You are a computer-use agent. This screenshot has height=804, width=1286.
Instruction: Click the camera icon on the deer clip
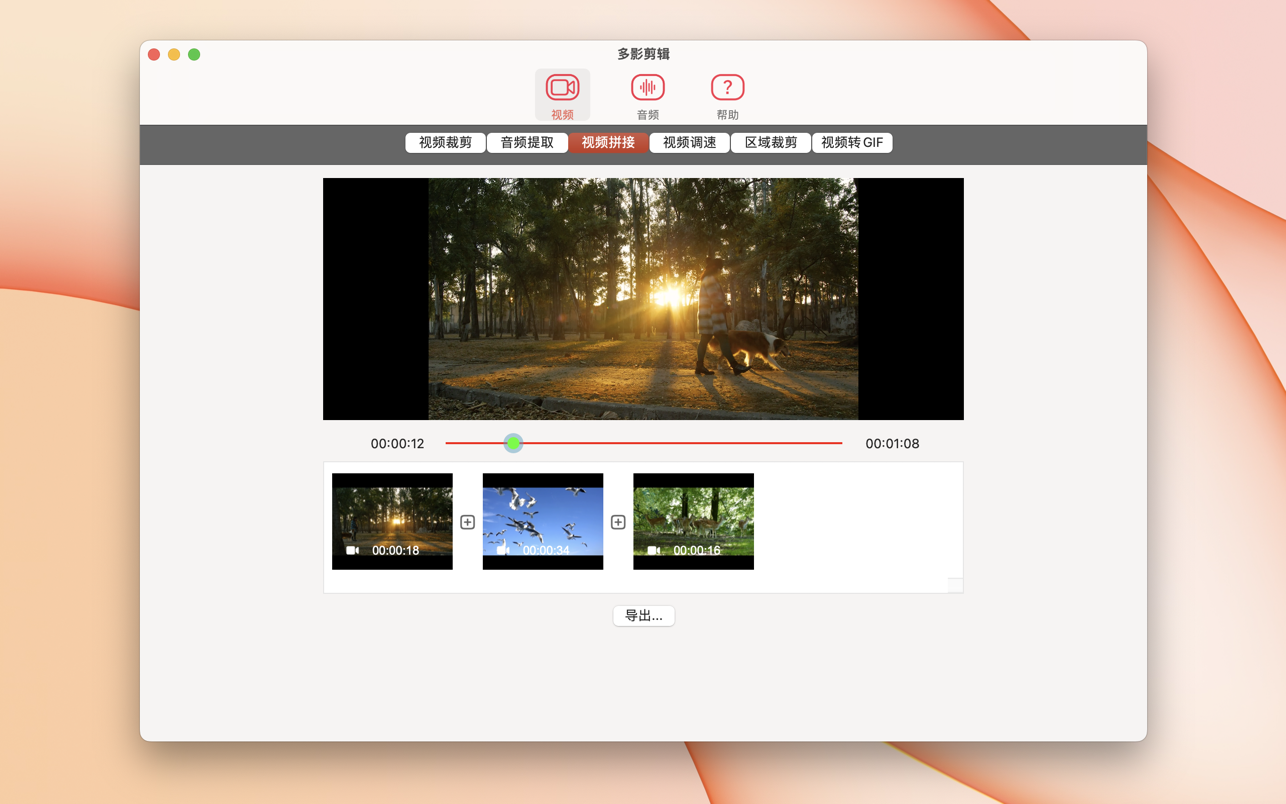tap(653, 550)
